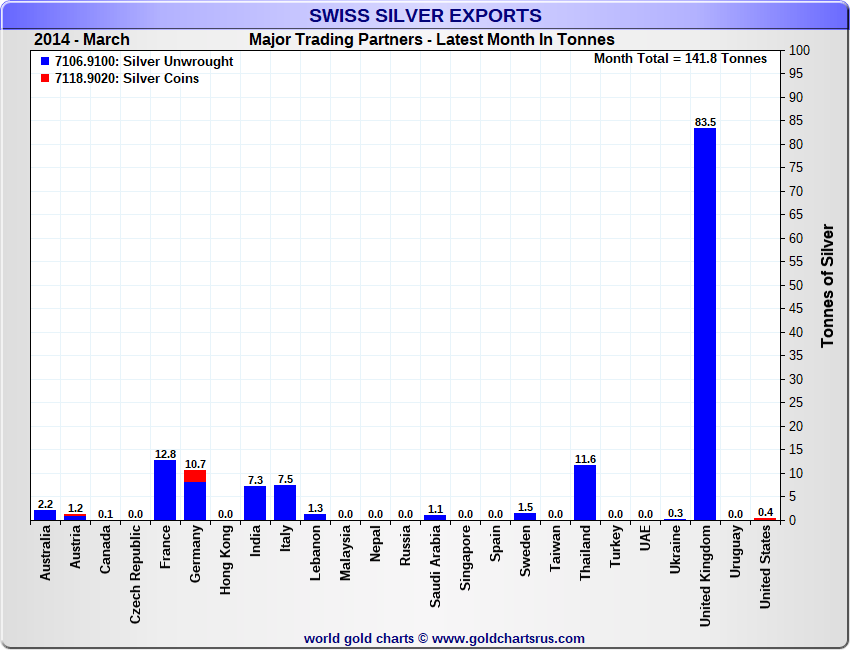
Task: Click the Month Total = 141.8 Tonnes text
Action: point(680,59)
